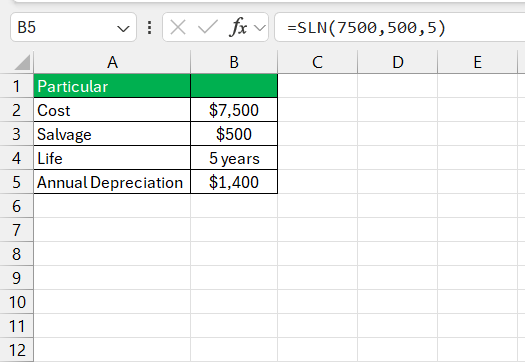The height and width of the screenshot is (362, 525).
Task: Click the Enter checkmark formula icon
Action: [x=208, y=27]
